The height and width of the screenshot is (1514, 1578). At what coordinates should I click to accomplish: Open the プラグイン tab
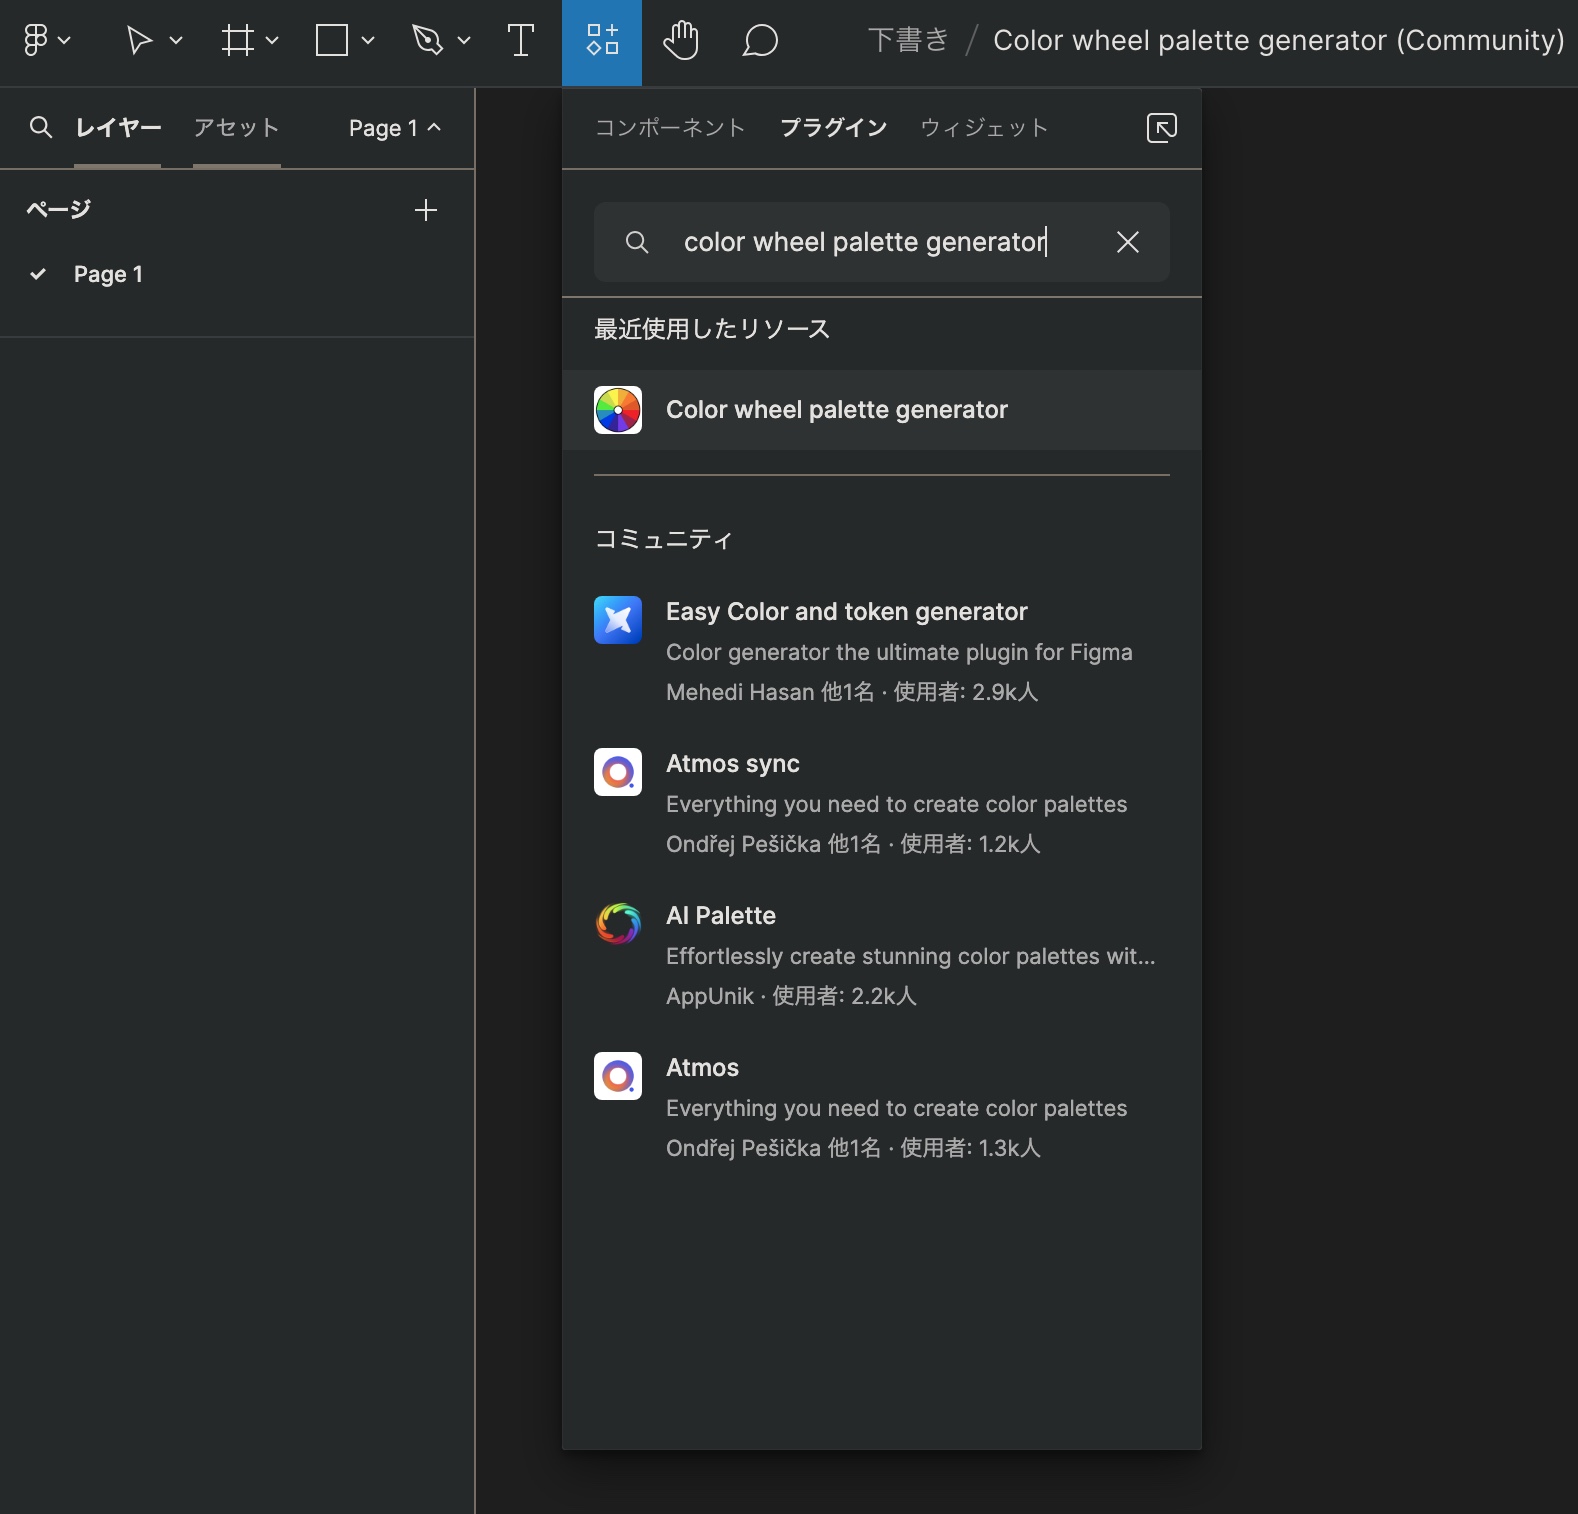pyautogui.click(x=833, y=128)
